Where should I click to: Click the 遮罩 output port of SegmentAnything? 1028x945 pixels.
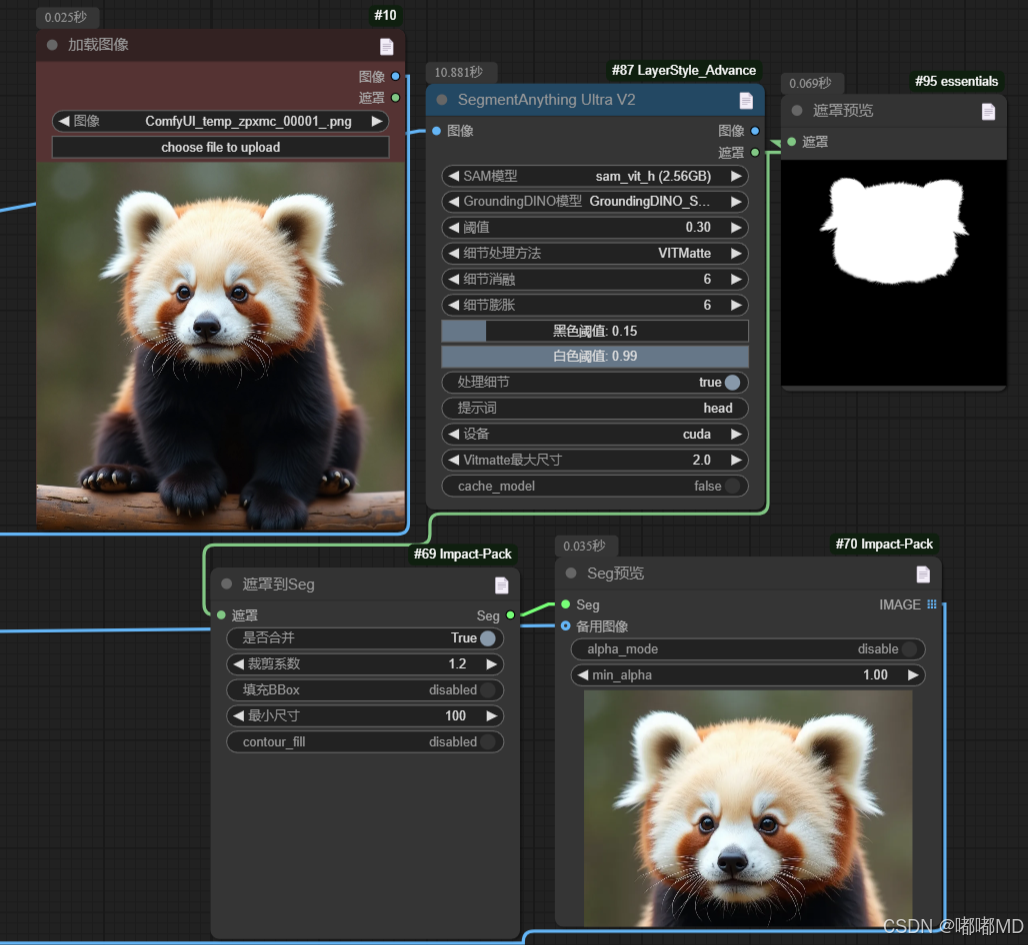point(755,153)
